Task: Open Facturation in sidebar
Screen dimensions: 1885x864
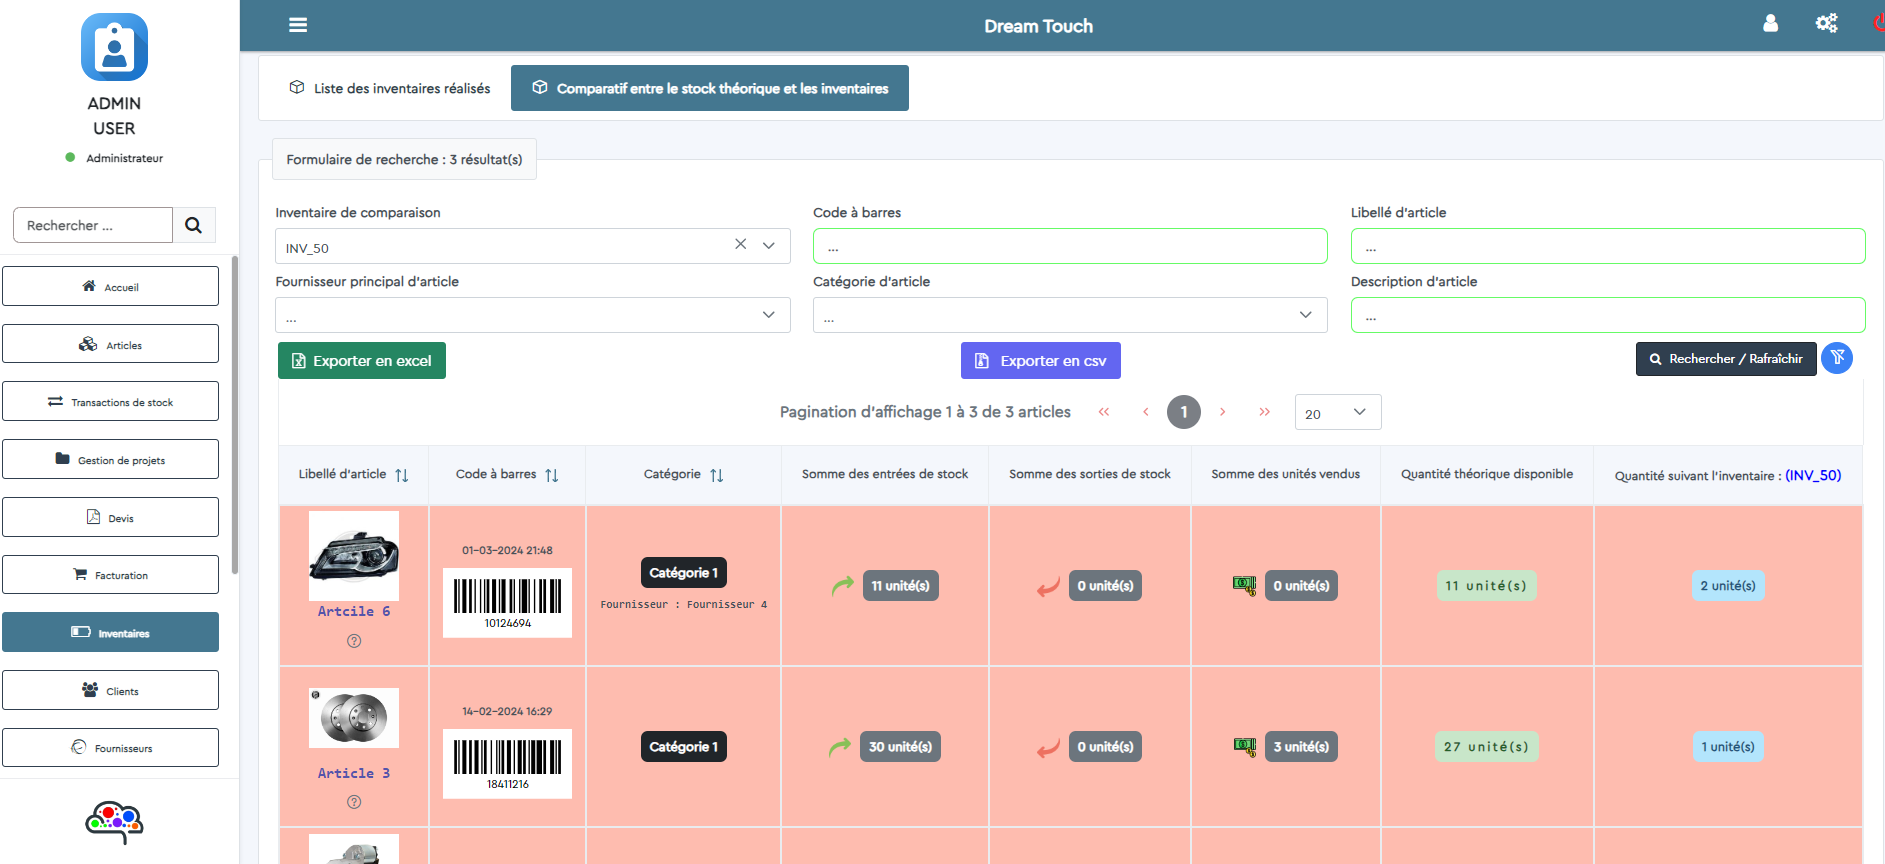Action: 110,575
